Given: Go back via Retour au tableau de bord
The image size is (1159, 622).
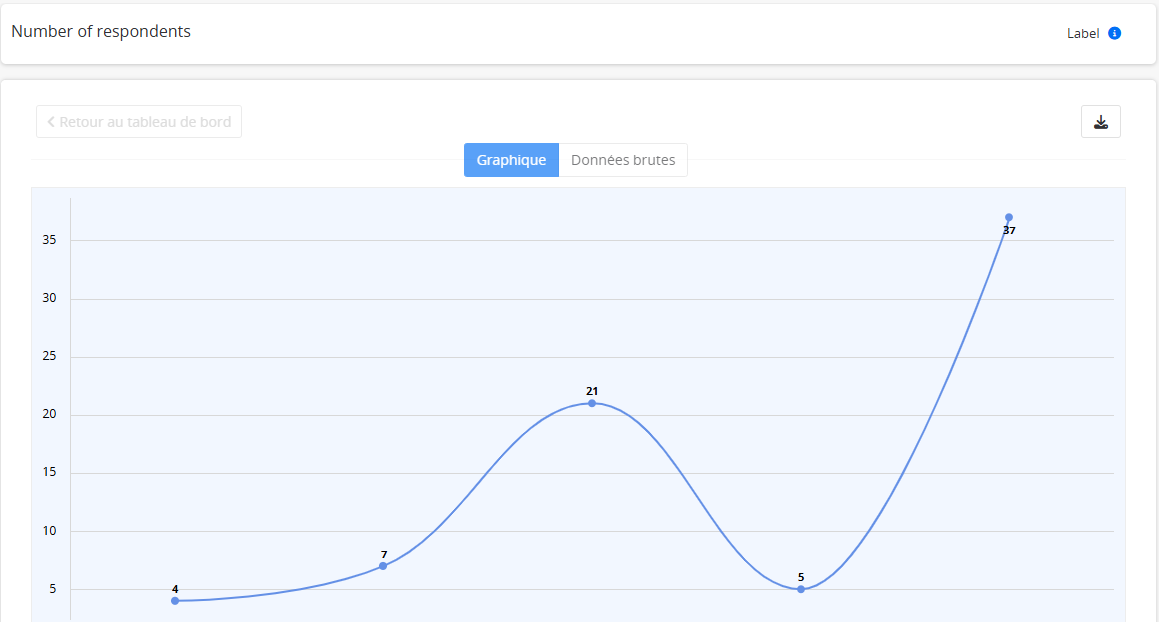Looking at the screenshot, I should pyautogui.click(x=139, y=122).
